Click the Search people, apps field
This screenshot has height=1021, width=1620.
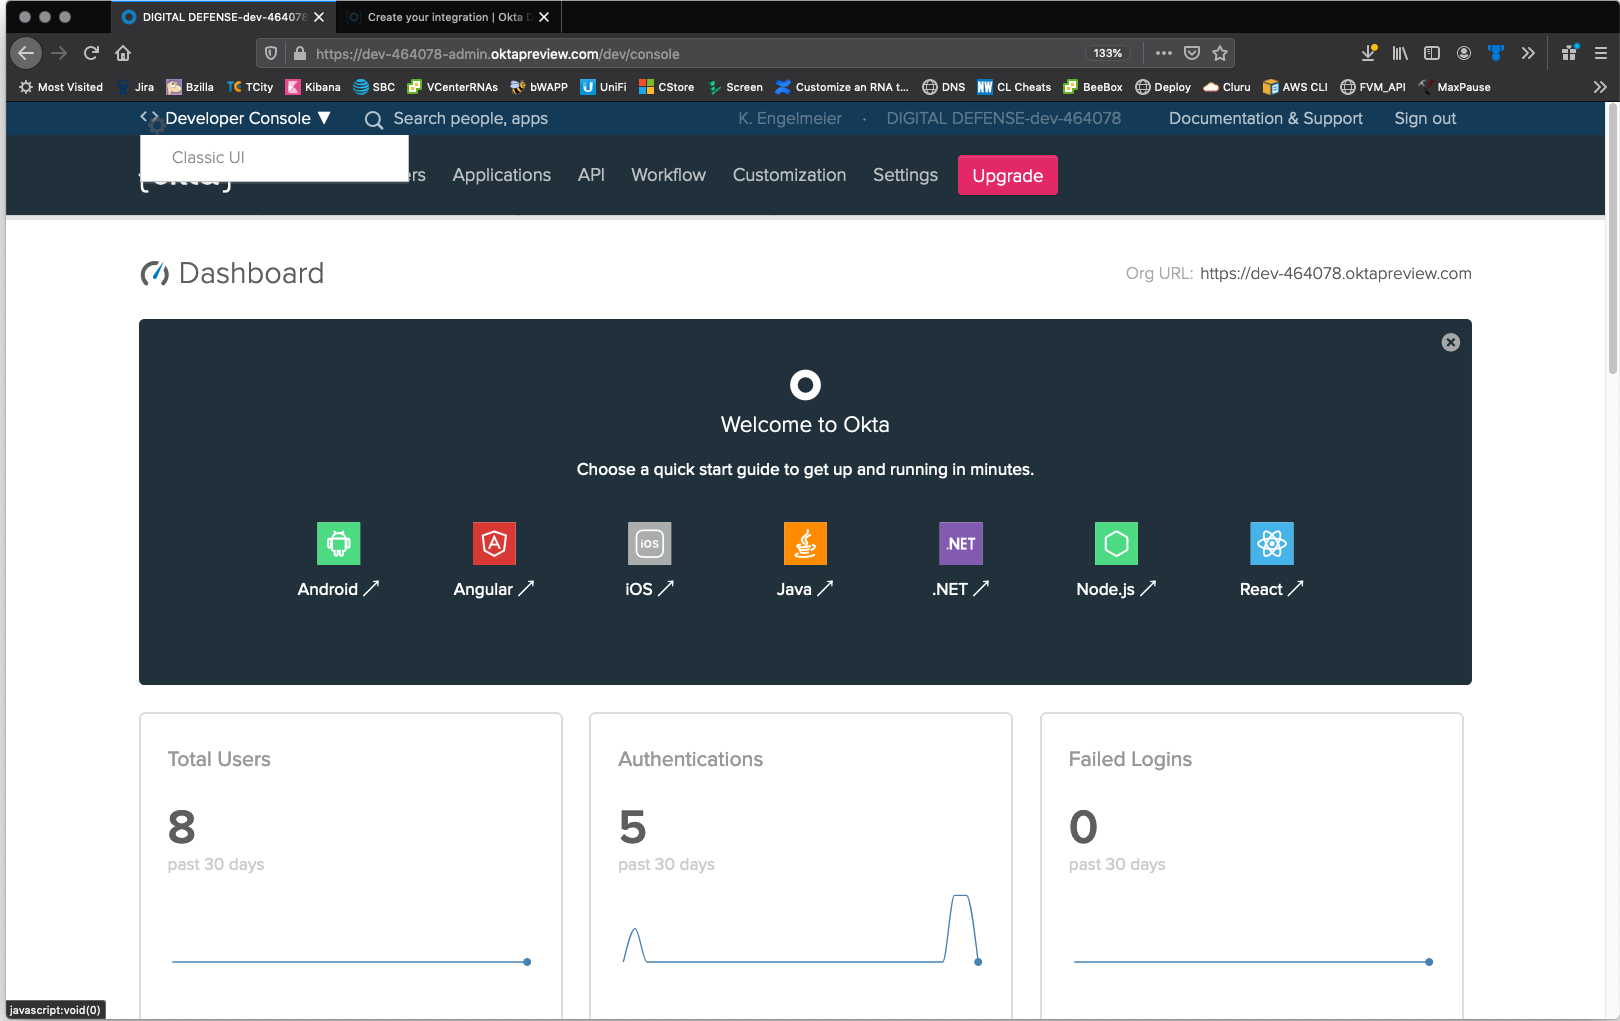(x=470, y=118)
